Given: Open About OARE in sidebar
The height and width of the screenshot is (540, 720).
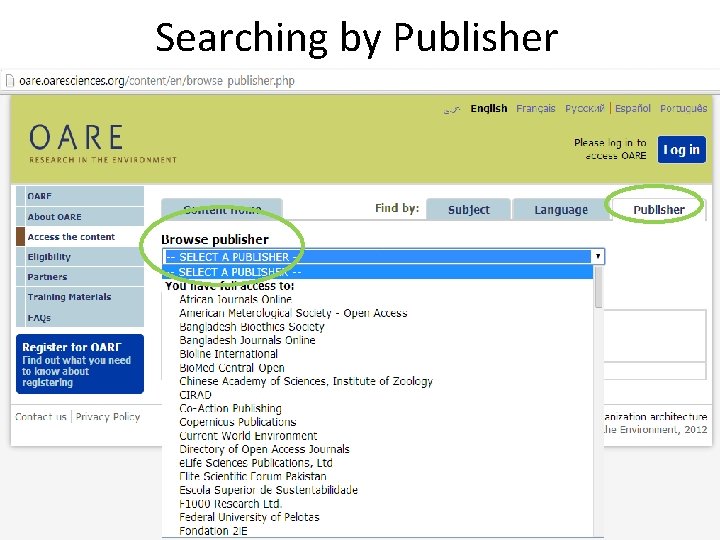Looking at the screenshot, I should (x=80, y=216).
